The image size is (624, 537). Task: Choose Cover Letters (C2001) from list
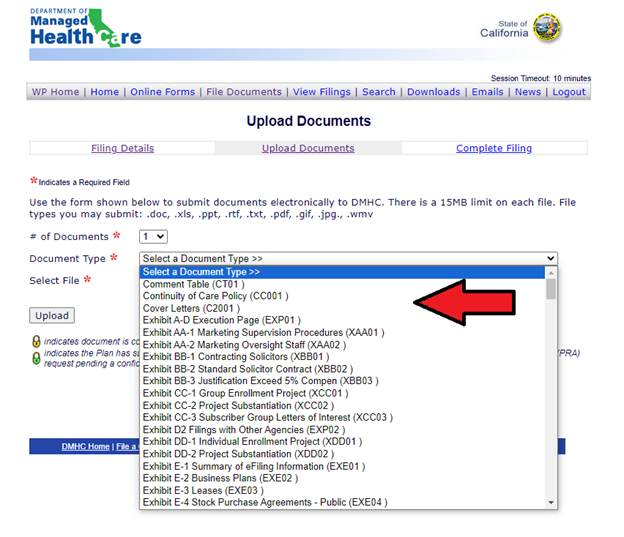190,308
